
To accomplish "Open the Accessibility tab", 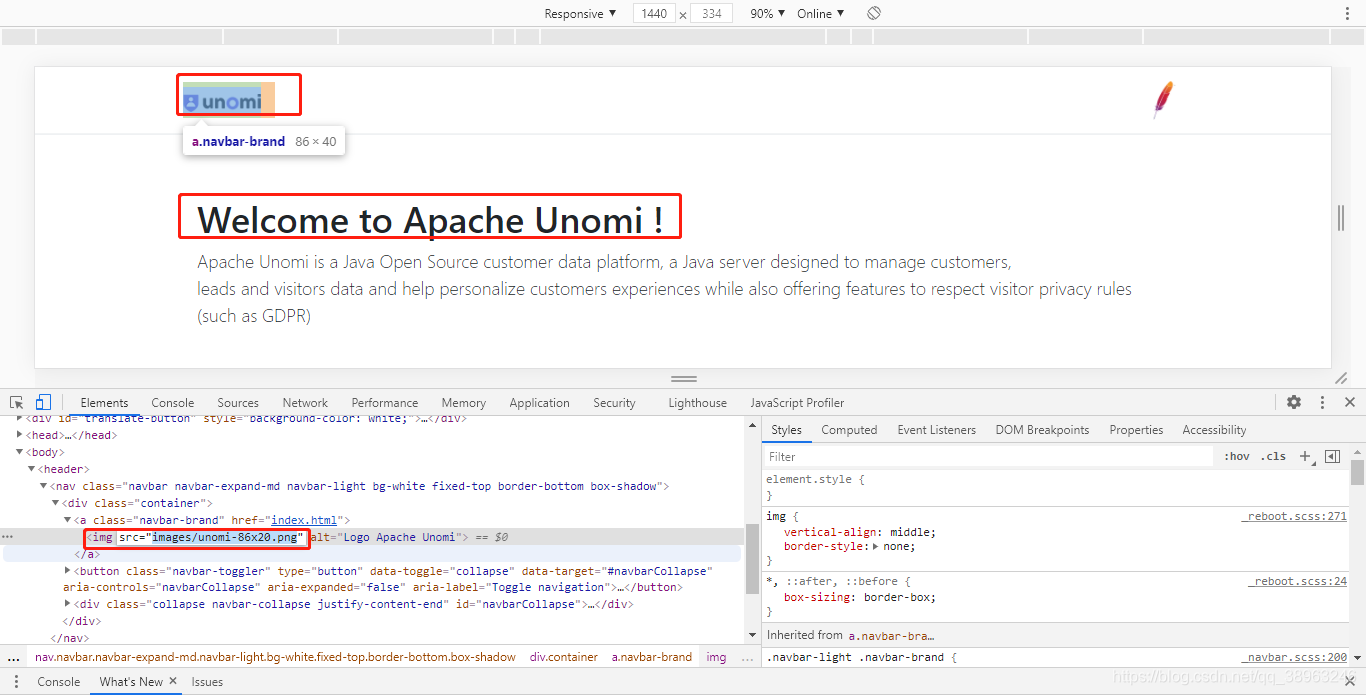I will click(1214, 430).
